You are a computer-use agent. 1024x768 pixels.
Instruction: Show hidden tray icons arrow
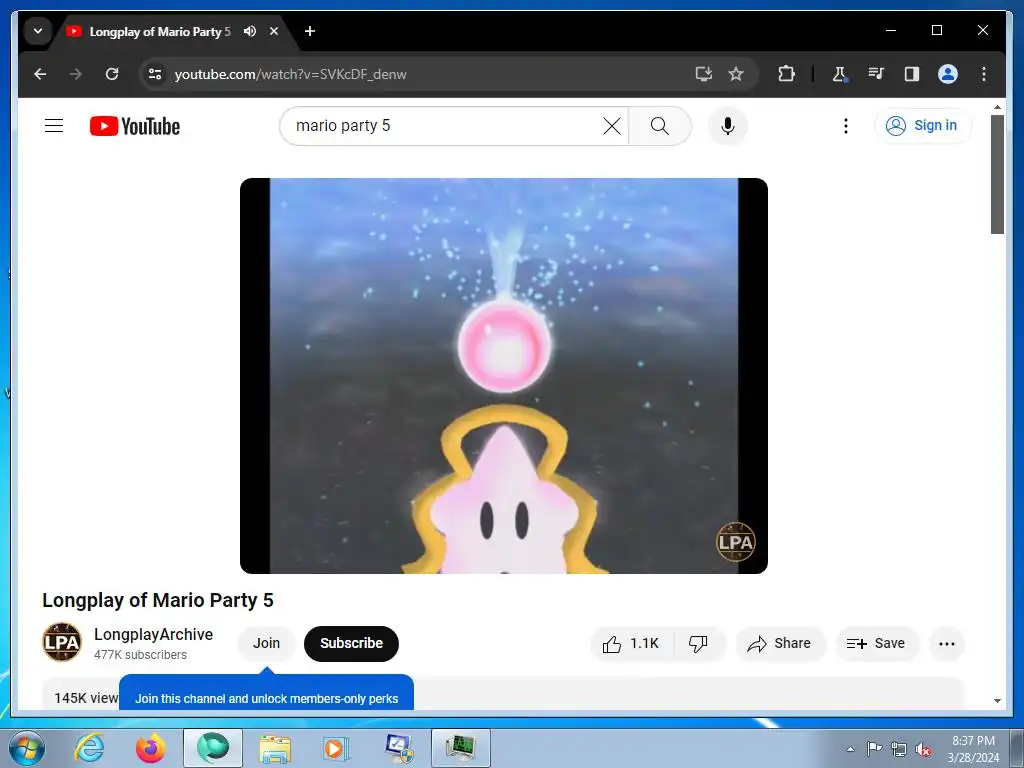coord(850,749)
